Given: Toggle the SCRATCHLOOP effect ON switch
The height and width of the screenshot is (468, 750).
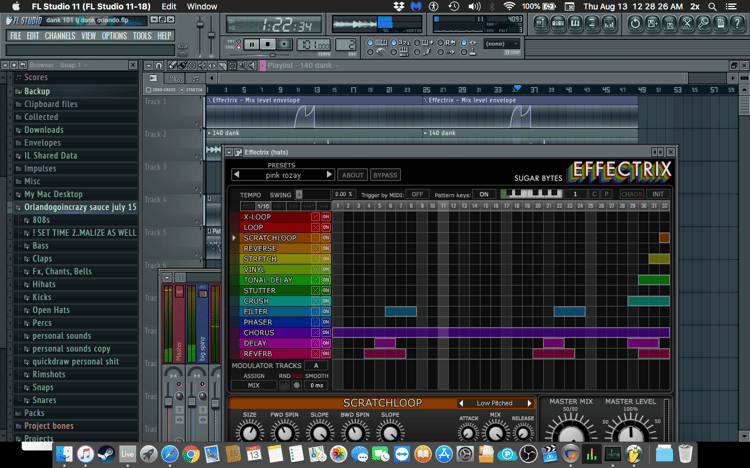Looking at the screenshot, I should [326, 238].
